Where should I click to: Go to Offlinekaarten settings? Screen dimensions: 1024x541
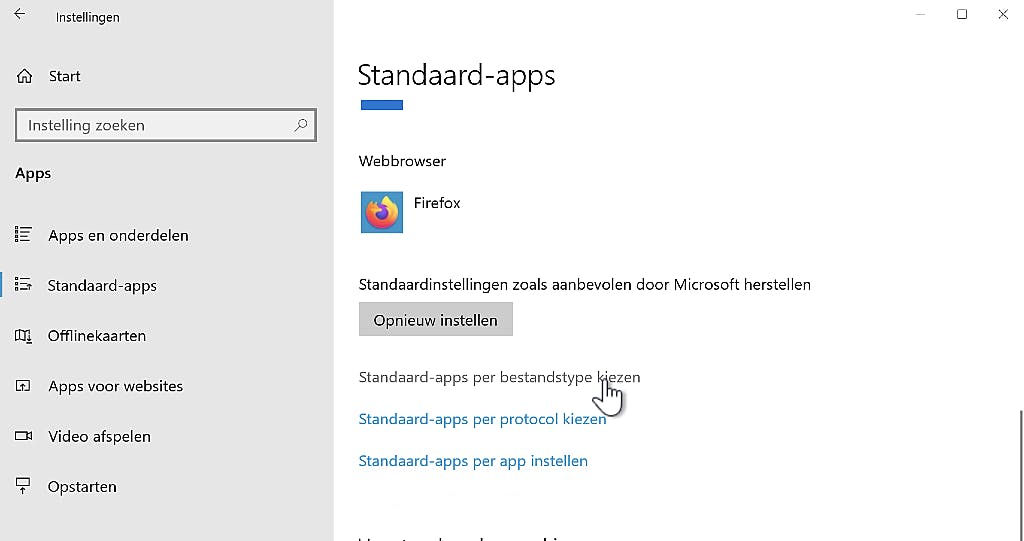pyautogui.click(x=97, y=336)
